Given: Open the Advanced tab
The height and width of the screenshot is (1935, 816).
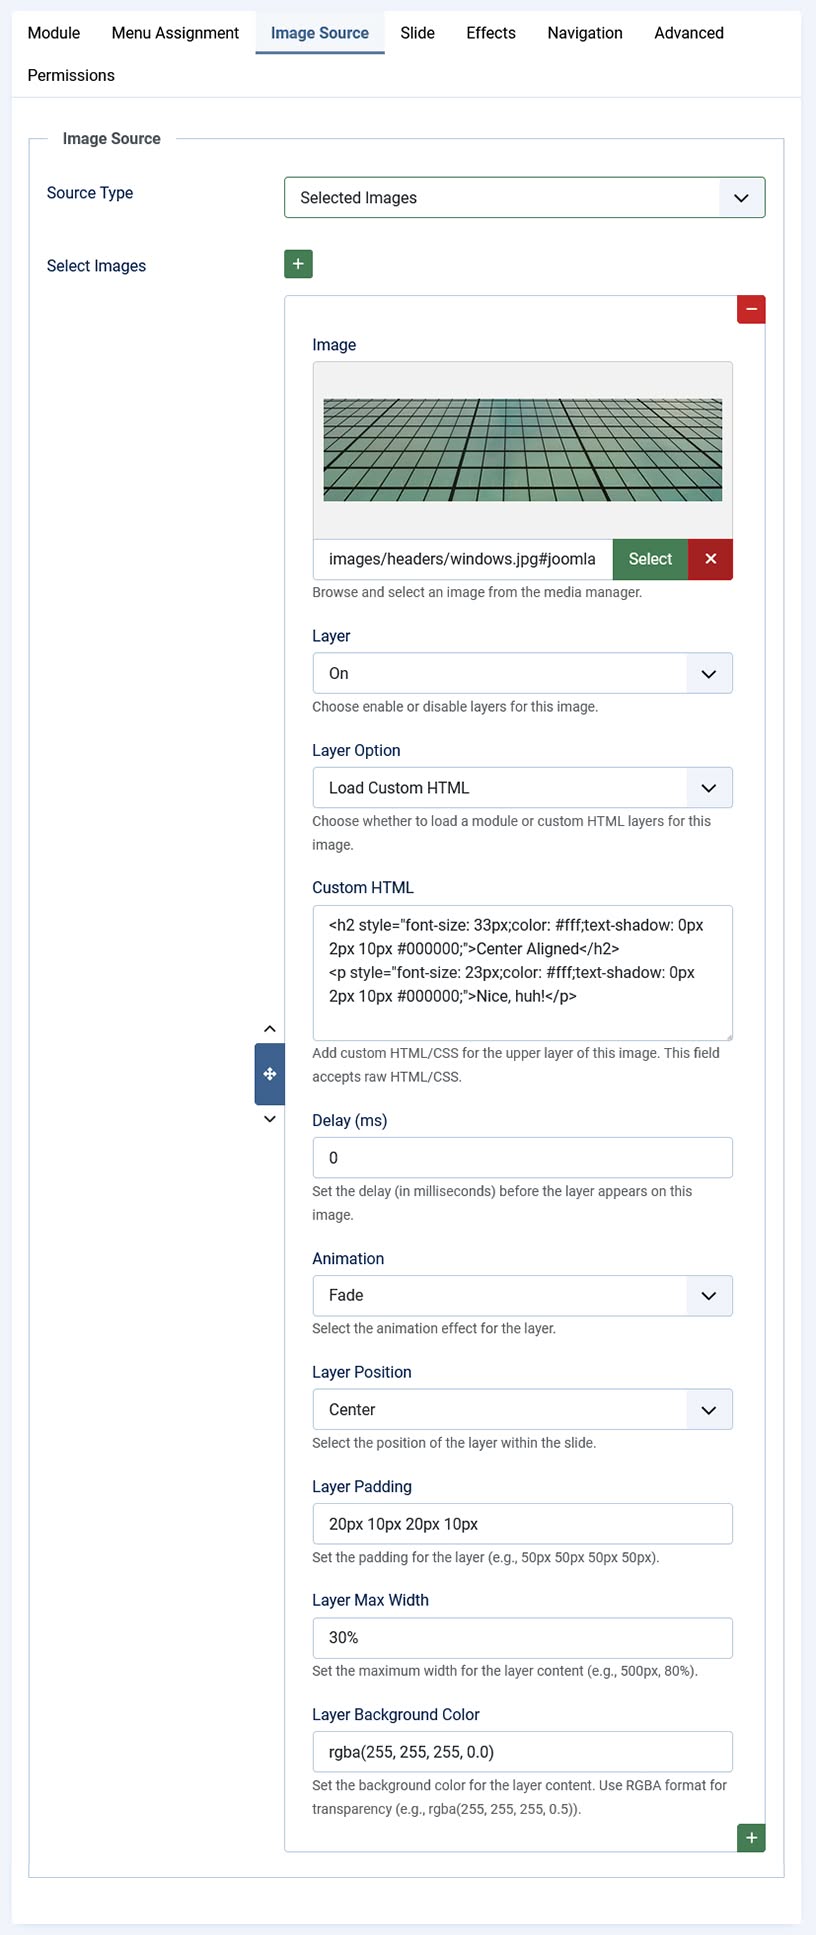Looking at the screenshot, I should point(689,33).
